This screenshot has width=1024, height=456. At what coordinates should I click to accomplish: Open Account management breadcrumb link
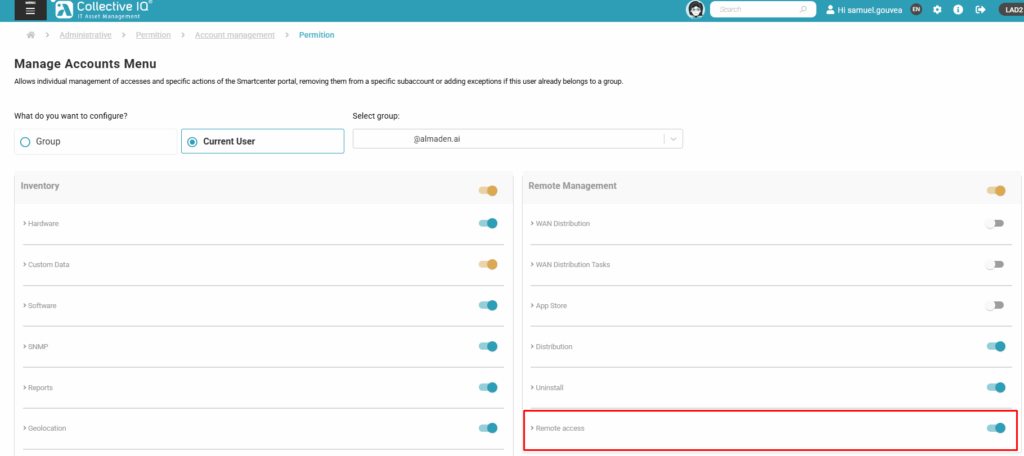235,35
